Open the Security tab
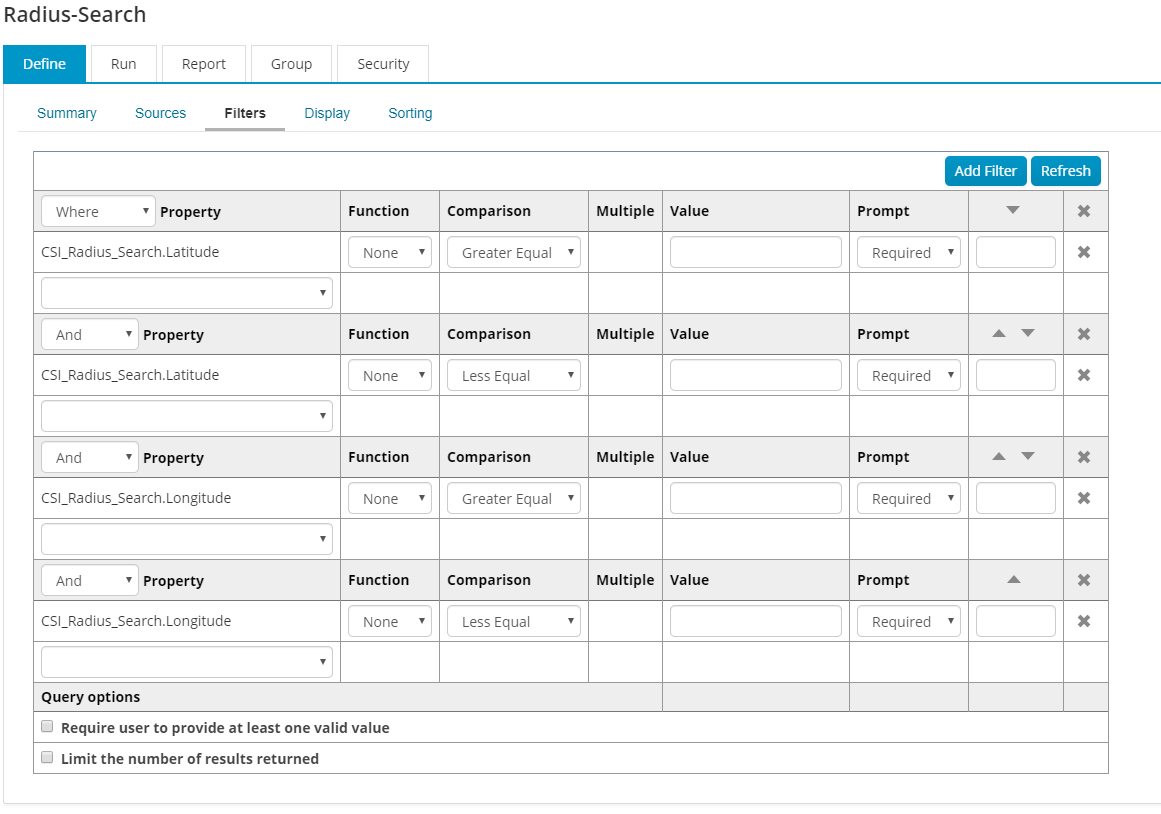 [x=383, y=64]
